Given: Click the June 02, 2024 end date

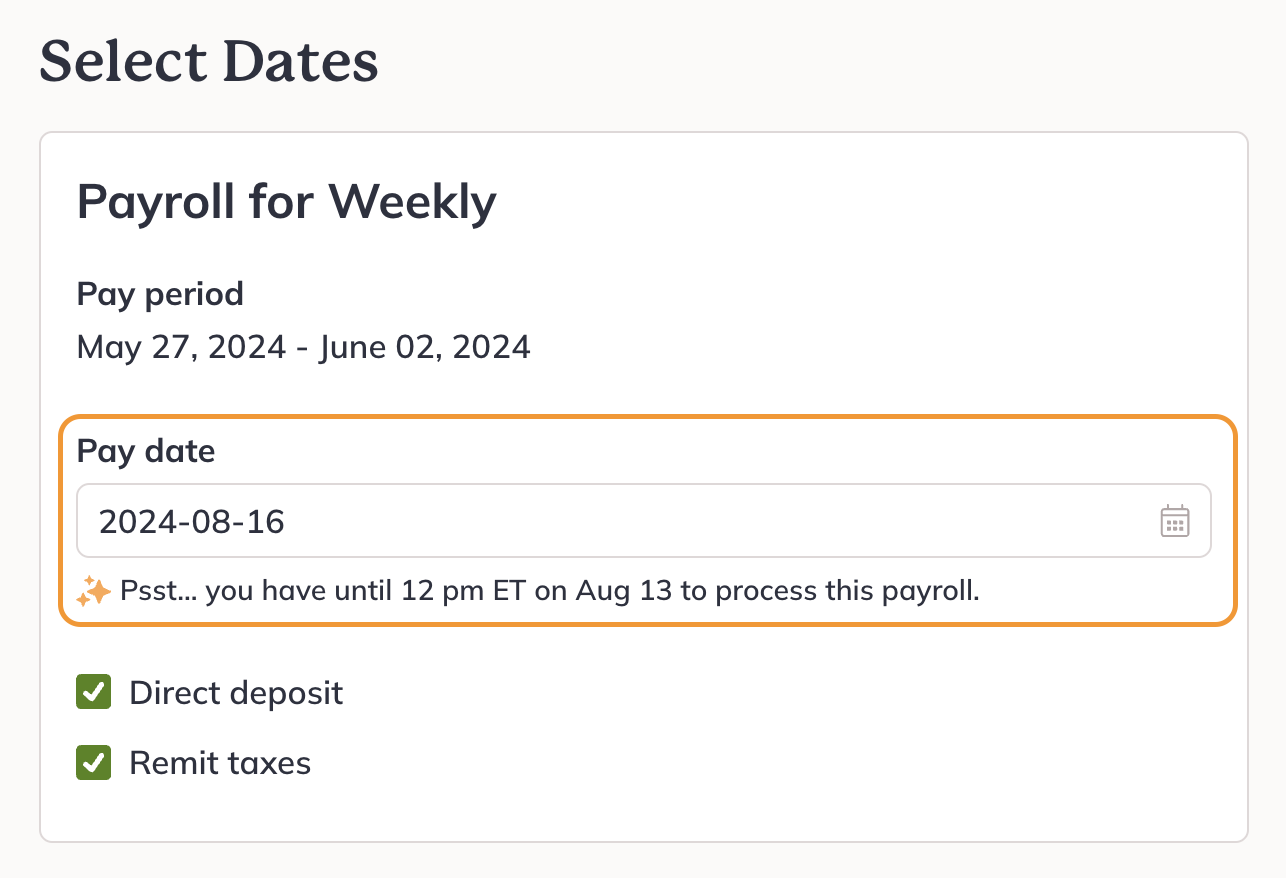Looking at the screenshot, I should coord(424,347).
